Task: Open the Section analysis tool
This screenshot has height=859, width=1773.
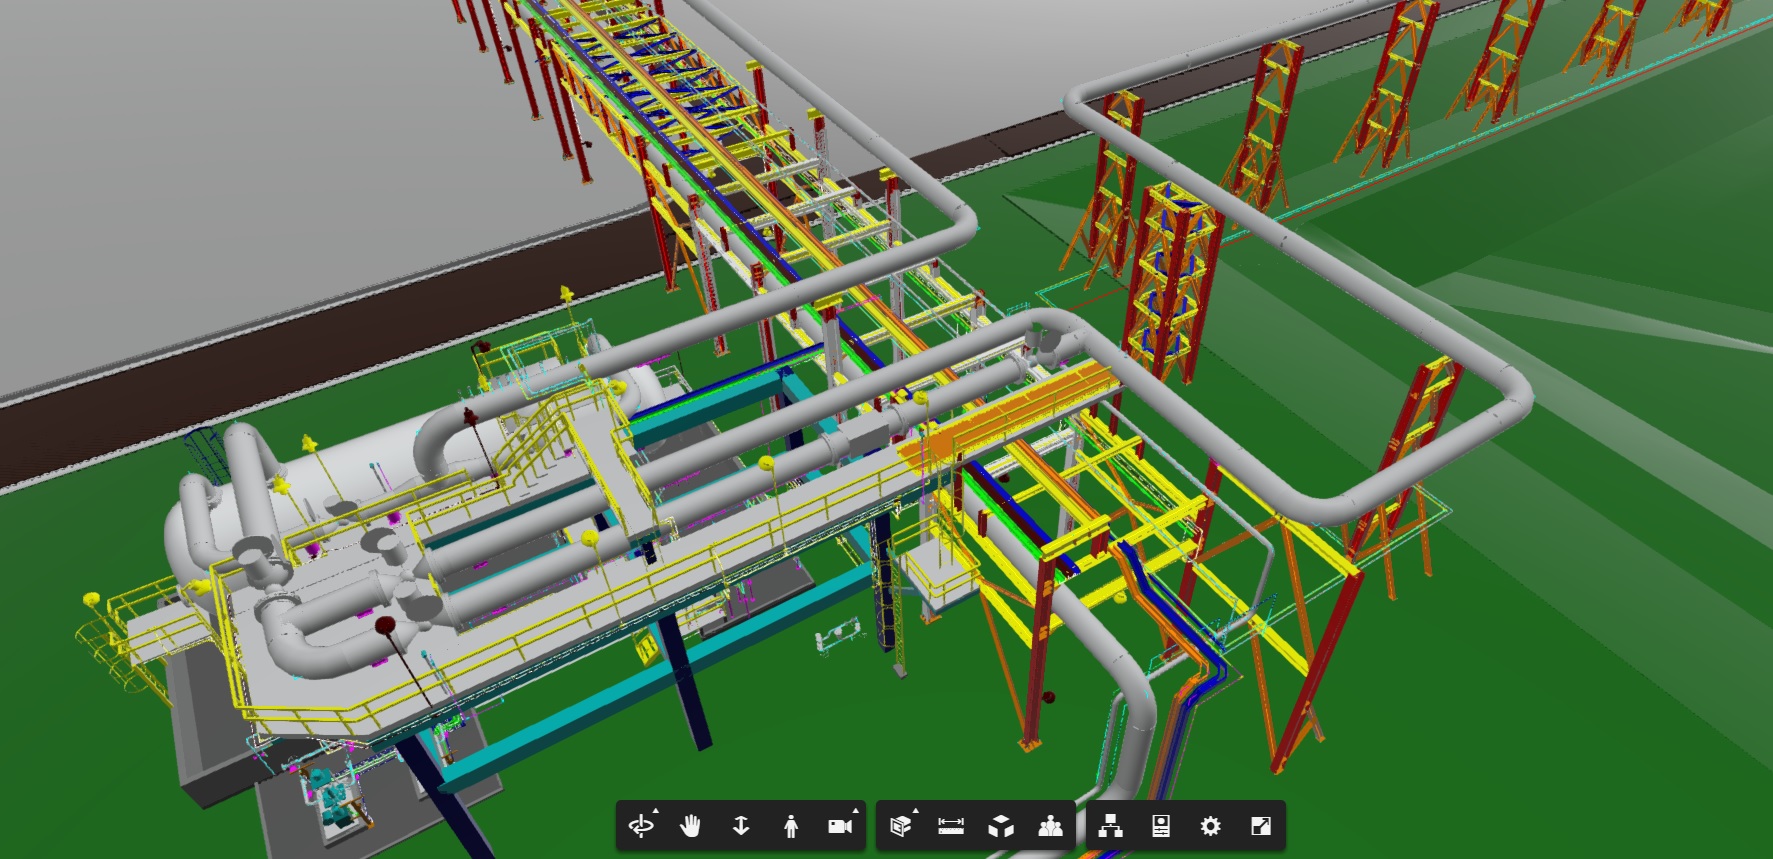Action: point(901,826)
